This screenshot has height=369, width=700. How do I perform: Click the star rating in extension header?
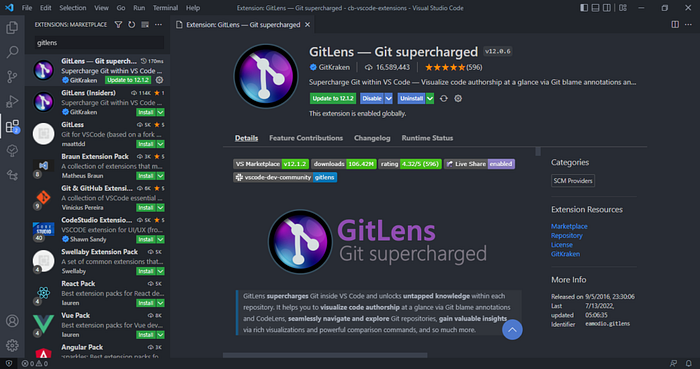click(x=453, y=67)
